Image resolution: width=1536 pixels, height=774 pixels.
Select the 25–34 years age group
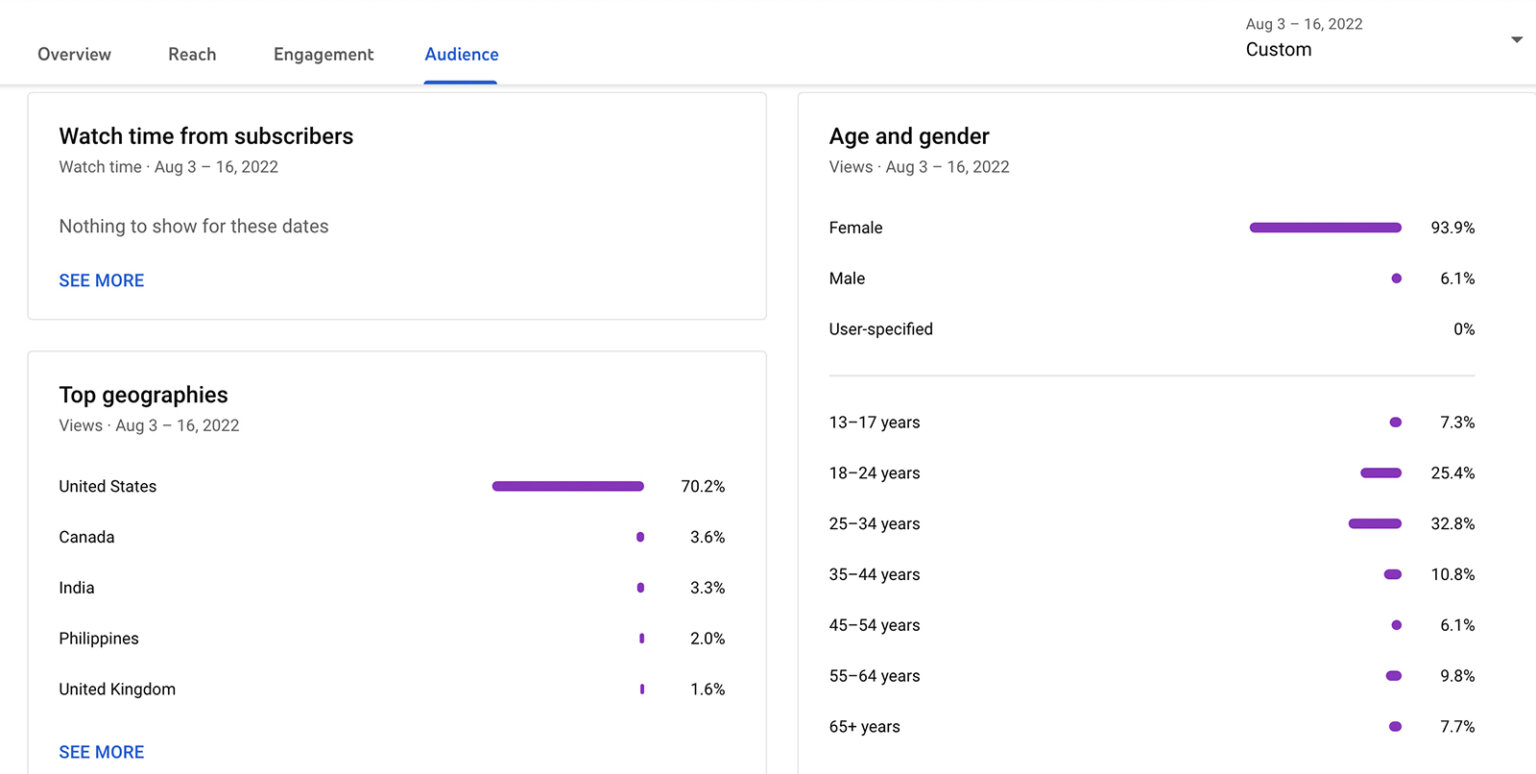(x=875, y=523)
